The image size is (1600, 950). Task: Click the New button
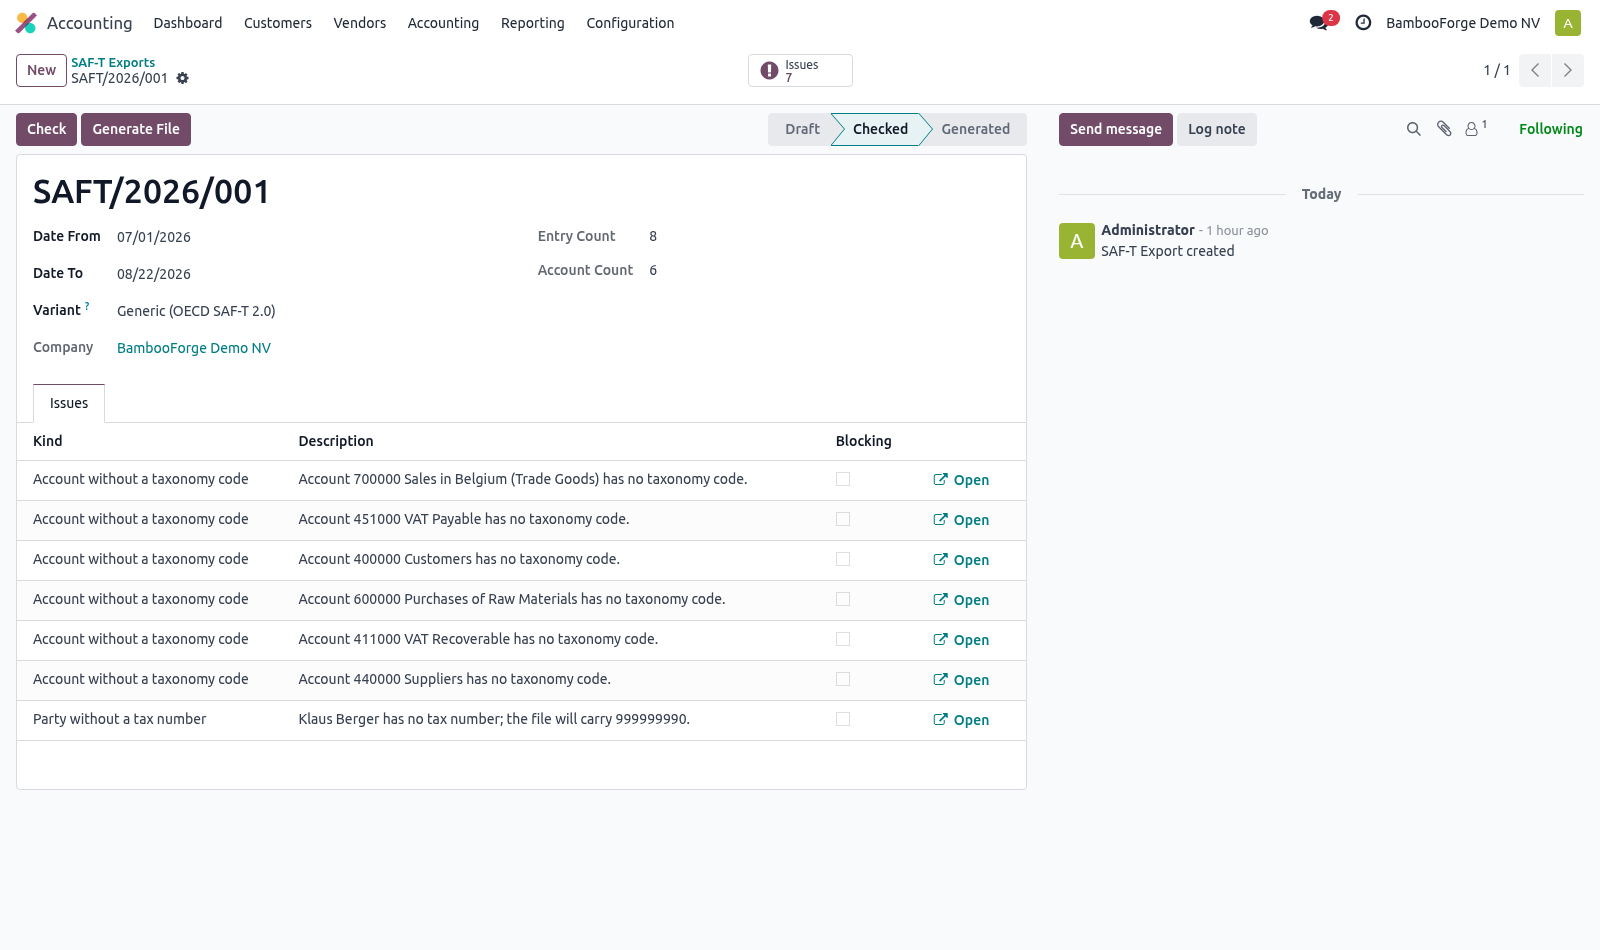click(x=41, y=70)
